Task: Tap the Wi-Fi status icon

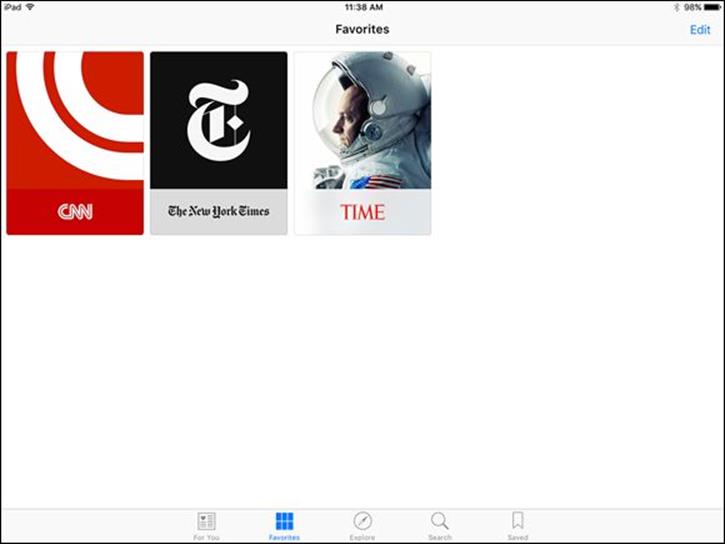Action: pos(30,7)
